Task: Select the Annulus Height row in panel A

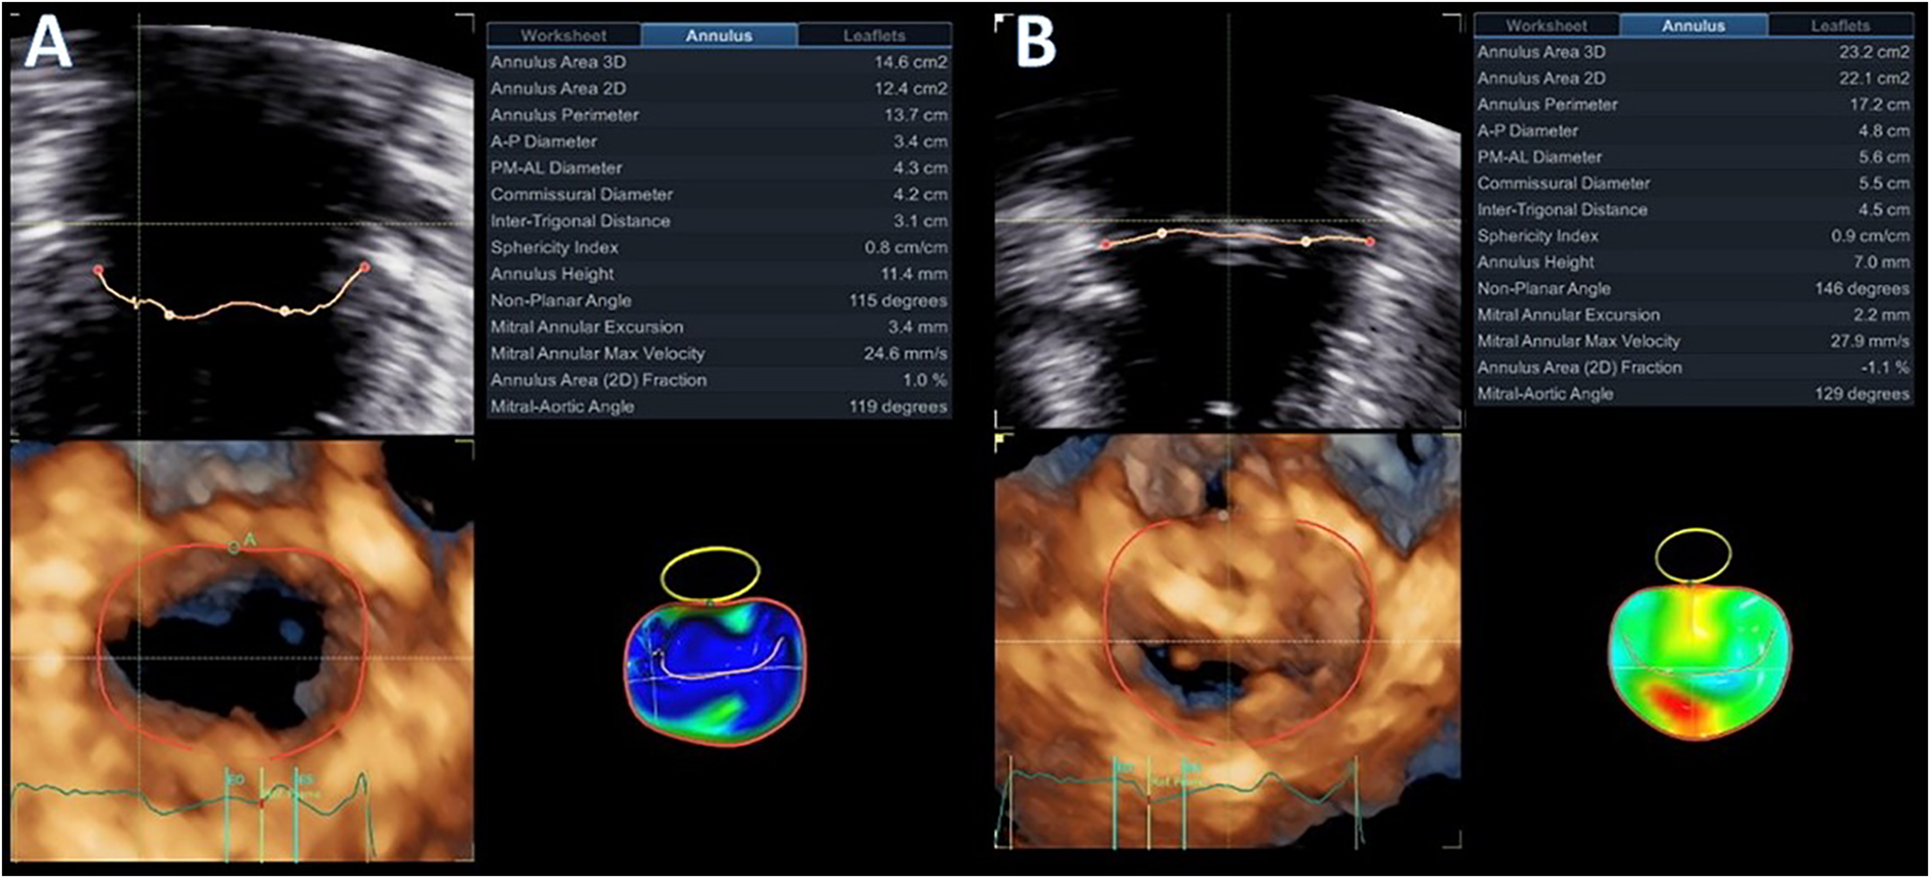Action: pos(718,274)
